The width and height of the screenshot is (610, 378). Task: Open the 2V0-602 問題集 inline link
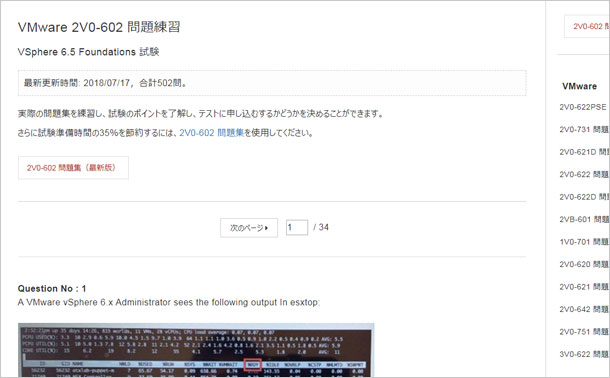211,133
